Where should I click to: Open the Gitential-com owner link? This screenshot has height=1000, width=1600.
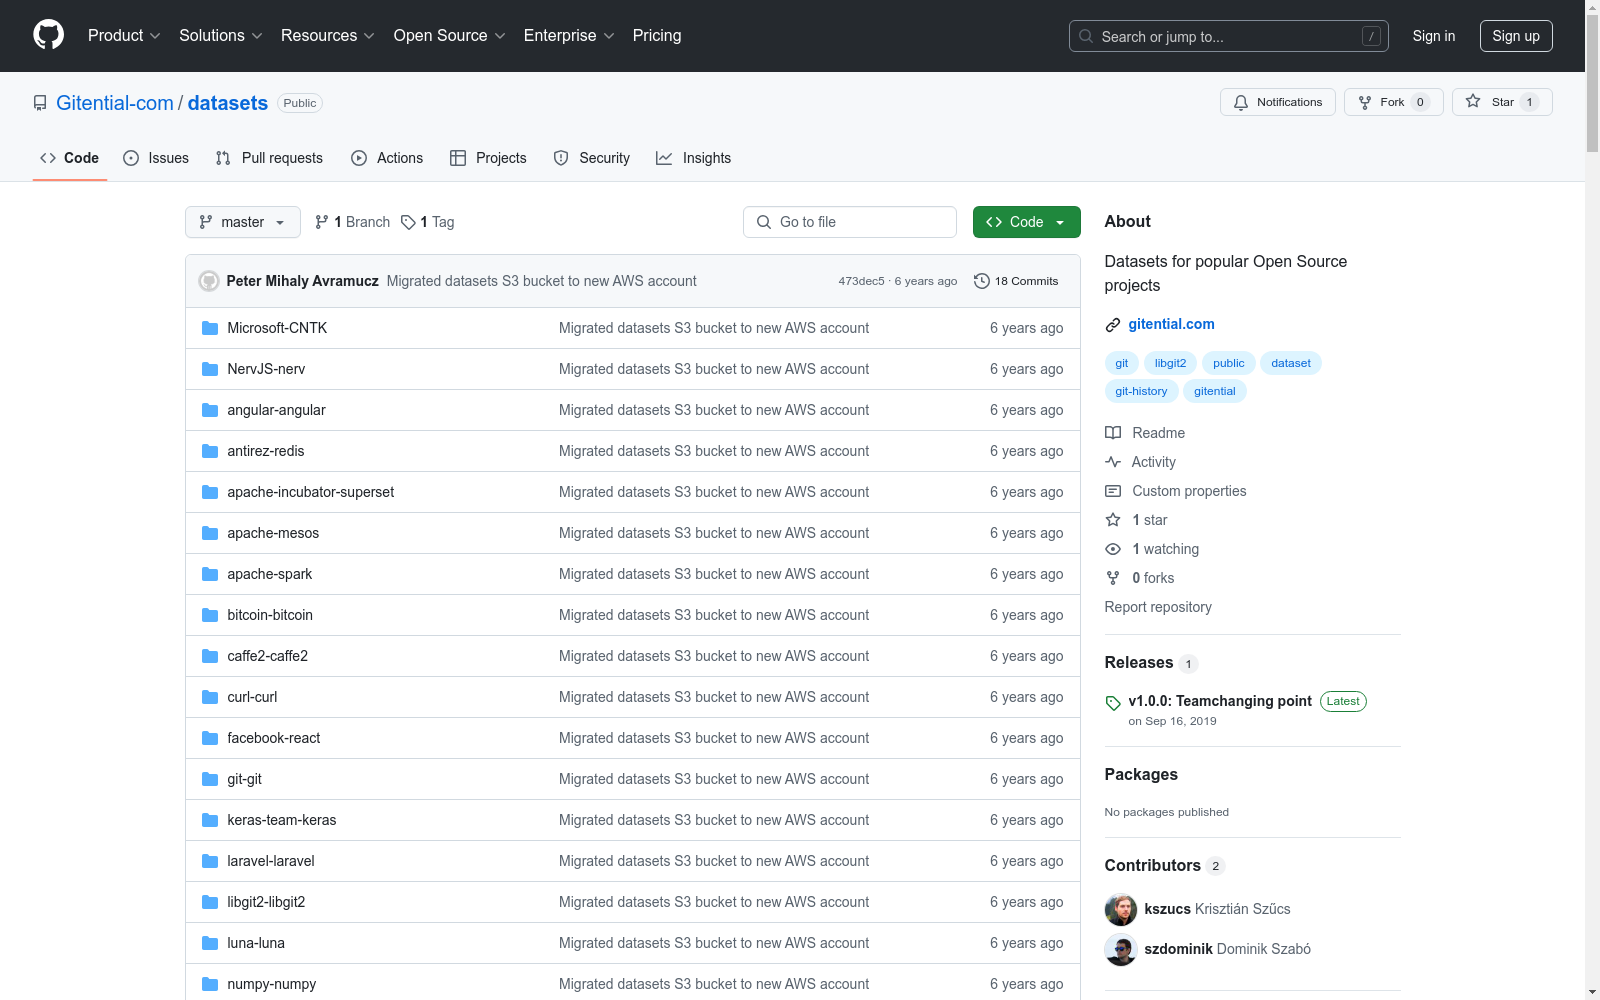pyautogui.click(x=115, y=103)
